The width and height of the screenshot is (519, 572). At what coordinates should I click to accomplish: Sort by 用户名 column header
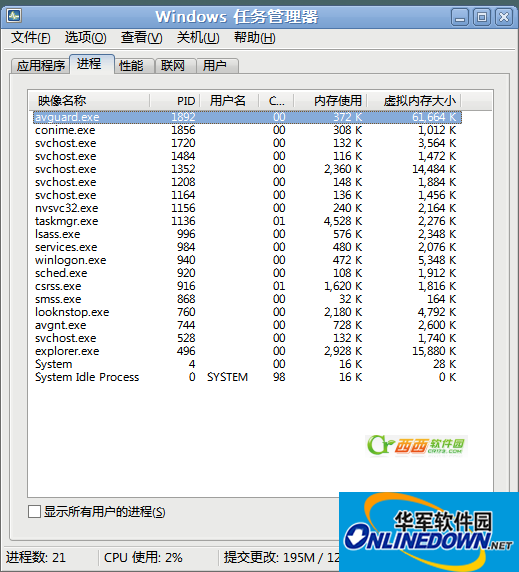pyautogui.click(x=229, y=101)
